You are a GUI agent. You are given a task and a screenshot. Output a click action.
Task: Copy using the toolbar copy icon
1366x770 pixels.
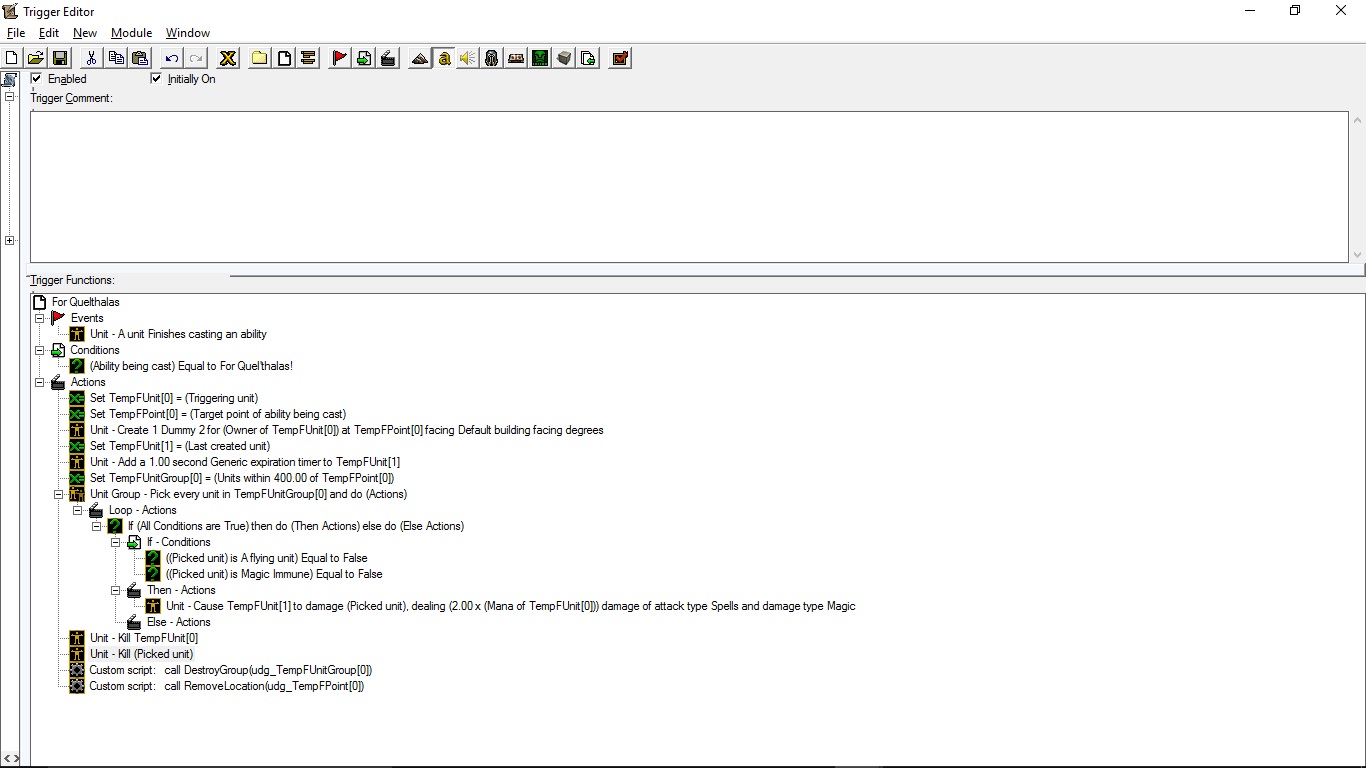click(x=116, y=58)
